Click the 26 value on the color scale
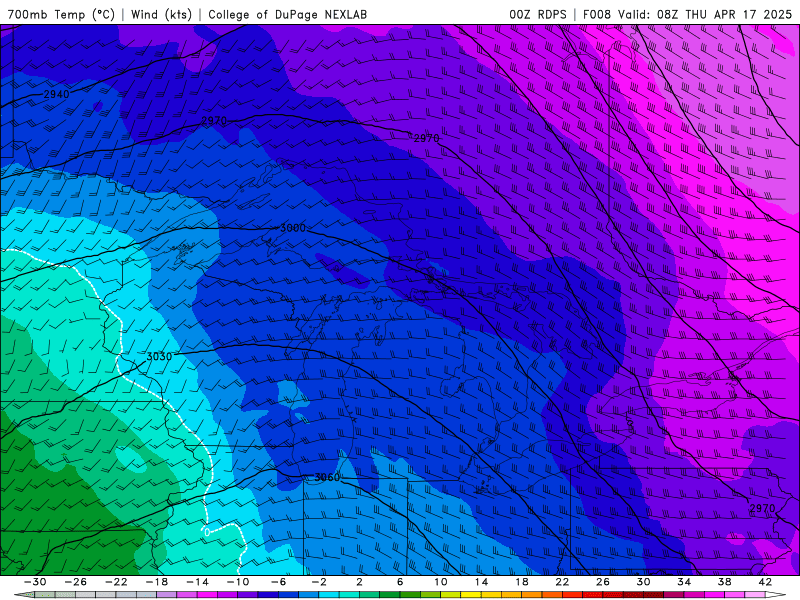 coord(603,582)
